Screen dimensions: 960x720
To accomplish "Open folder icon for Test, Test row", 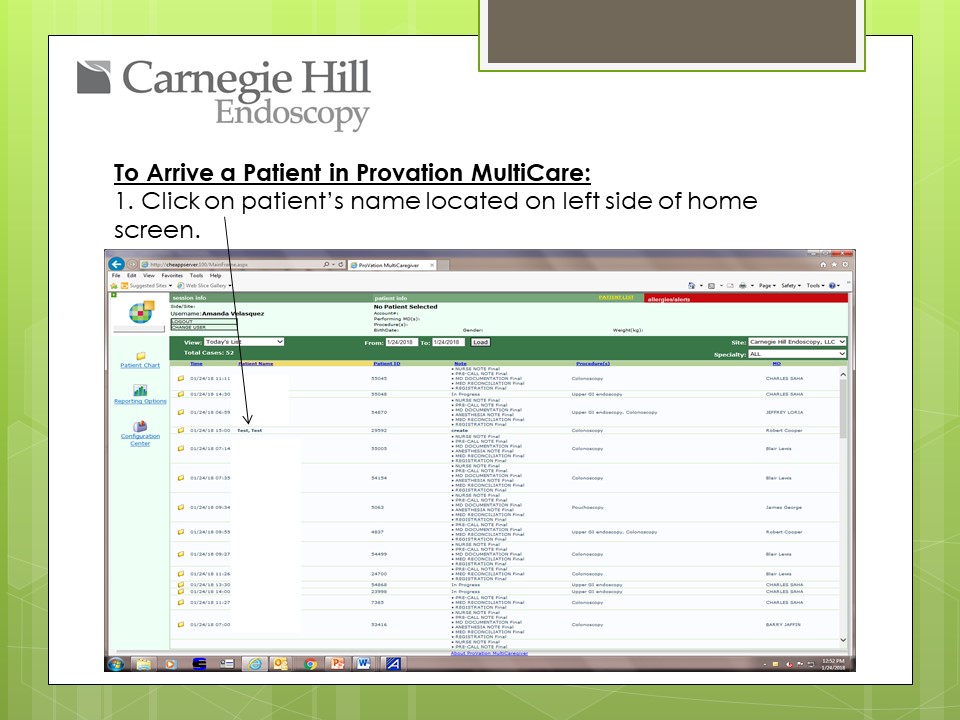I will [181, 430].
